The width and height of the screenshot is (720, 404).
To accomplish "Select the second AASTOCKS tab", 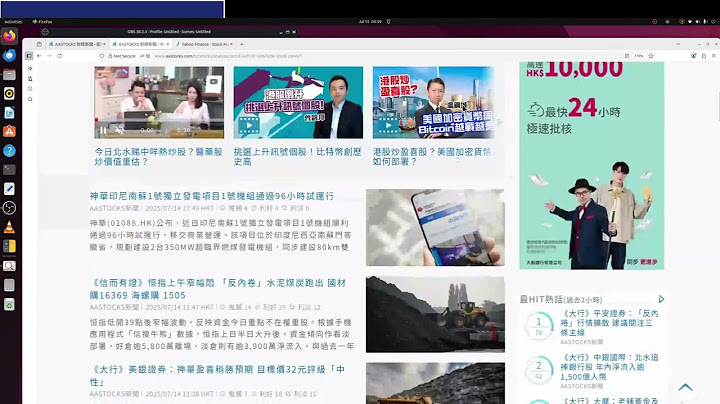I will (140, 44).
